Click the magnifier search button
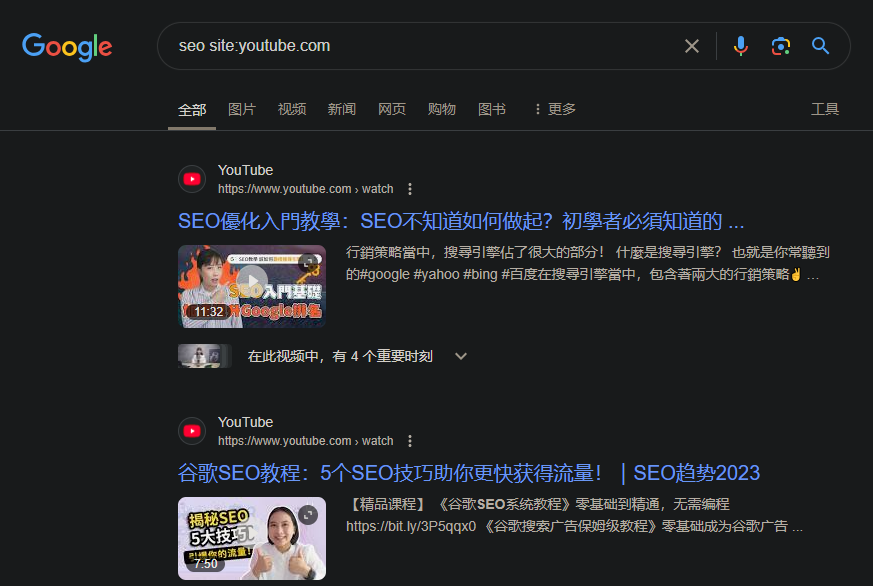873x586 pixels. point(820,46)
